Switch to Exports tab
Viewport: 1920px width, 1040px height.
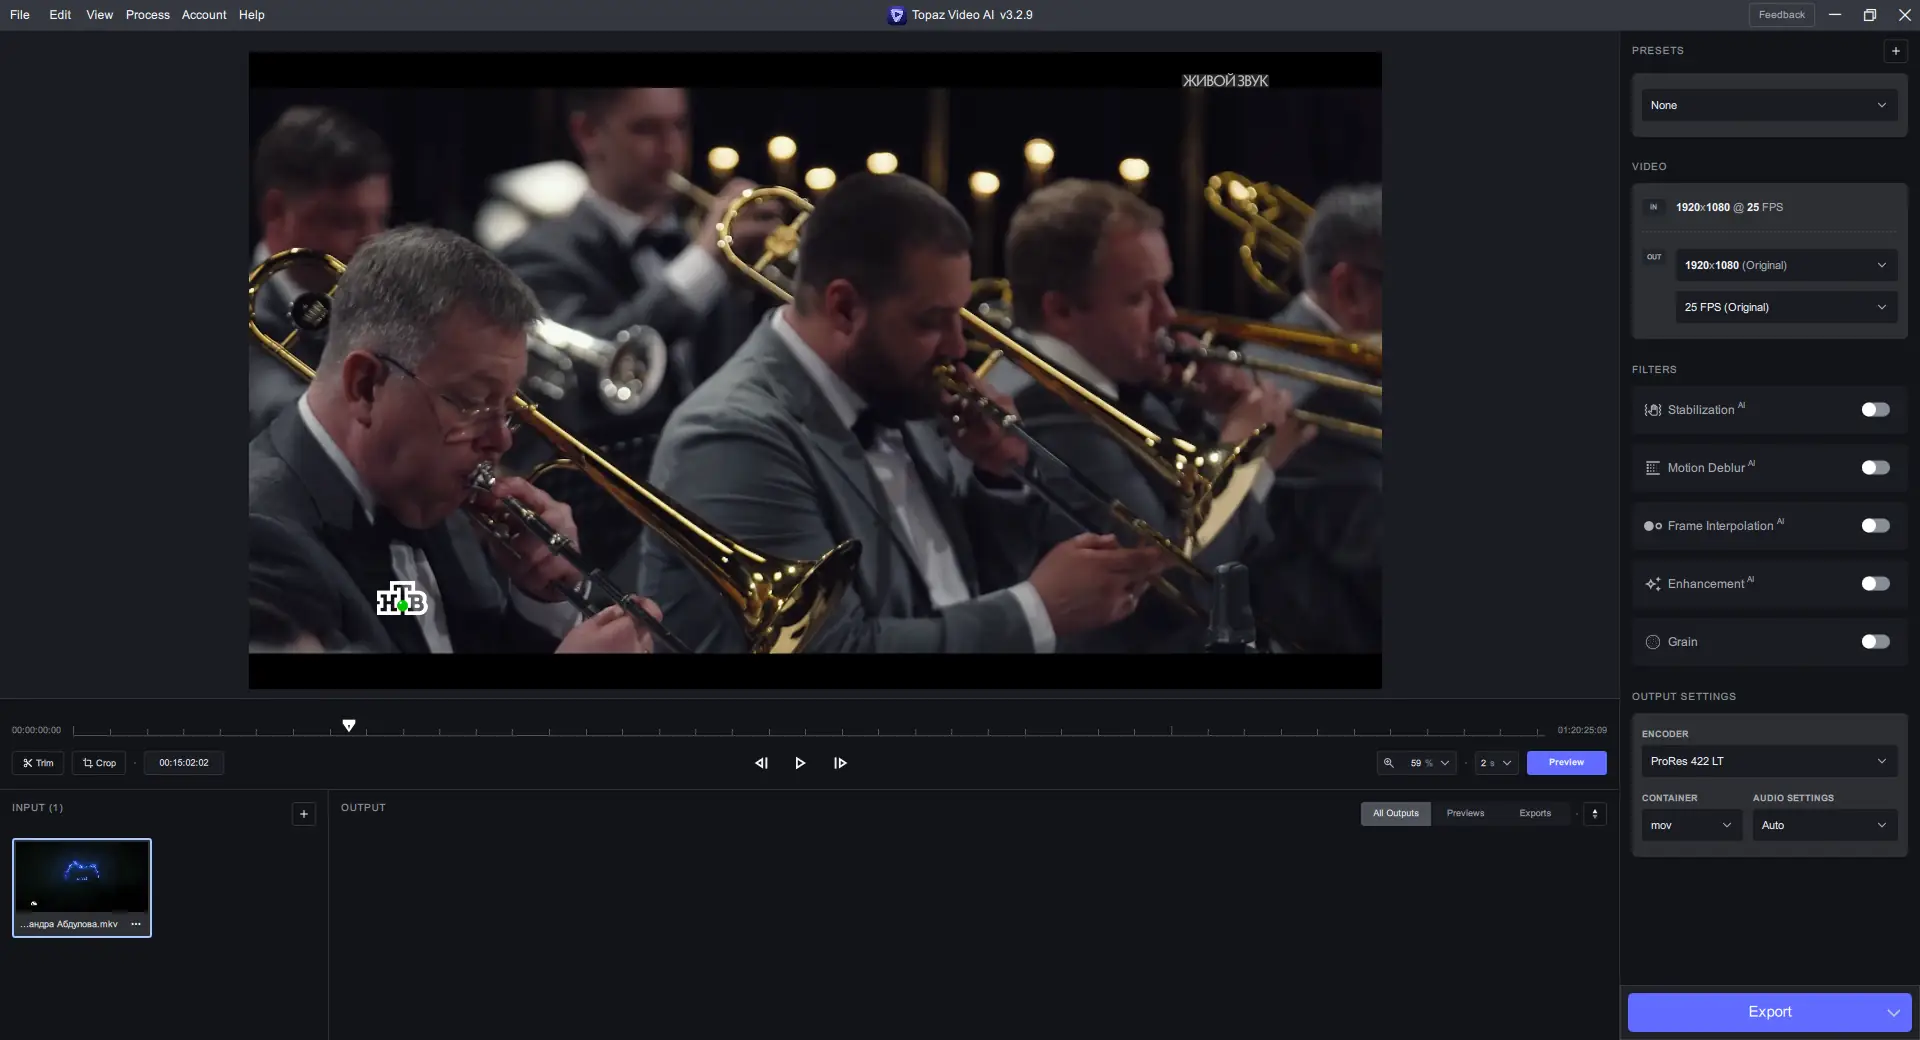[1535, 814]
